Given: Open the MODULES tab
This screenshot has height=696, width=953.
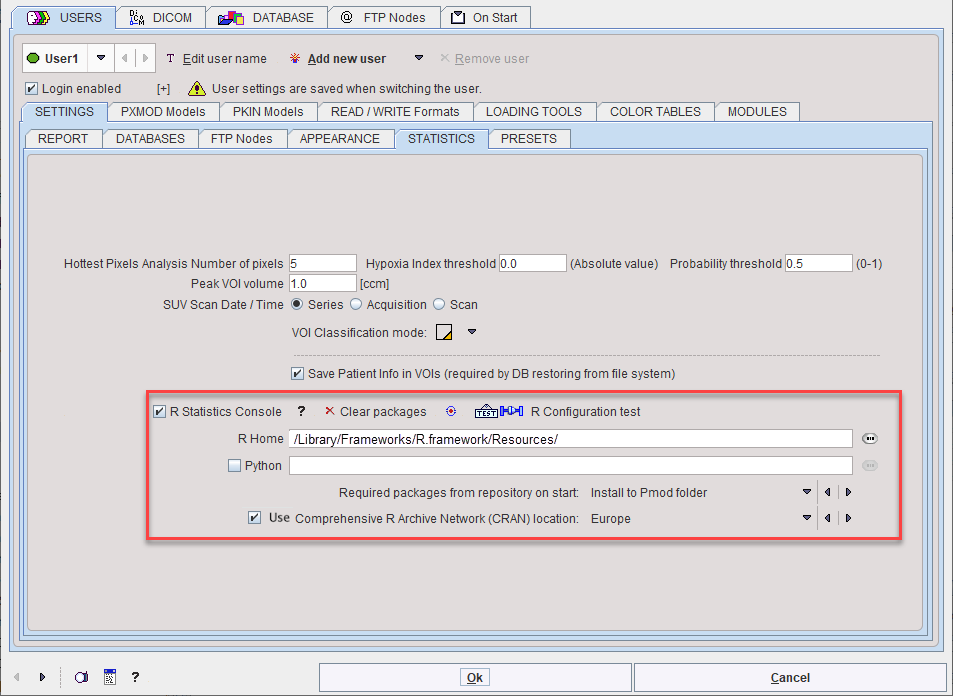Looking at the screenshot, I should click(757, 112).
